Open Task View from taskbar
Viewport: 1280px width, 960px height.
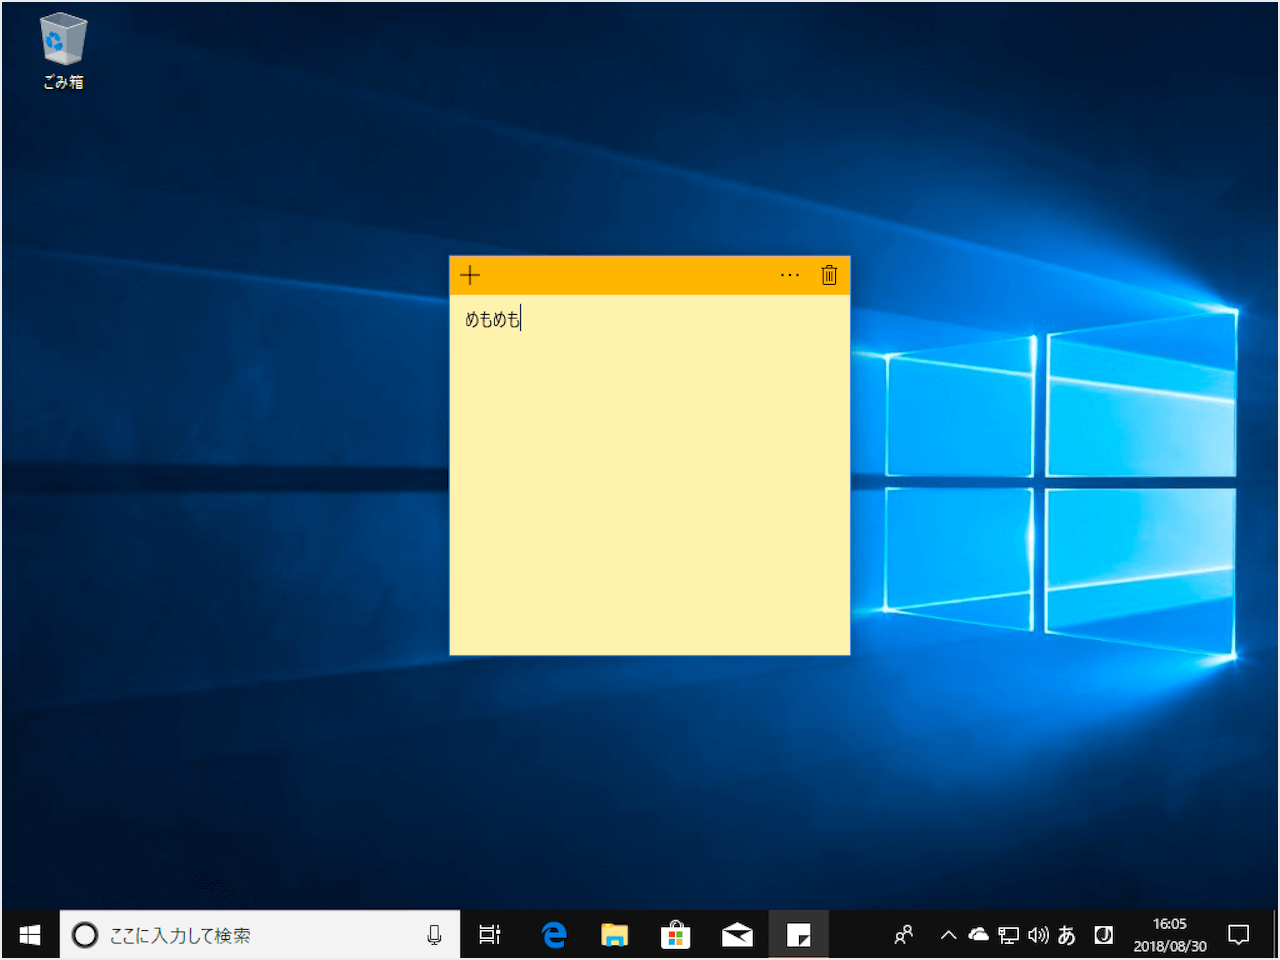[x=489, y=935]
